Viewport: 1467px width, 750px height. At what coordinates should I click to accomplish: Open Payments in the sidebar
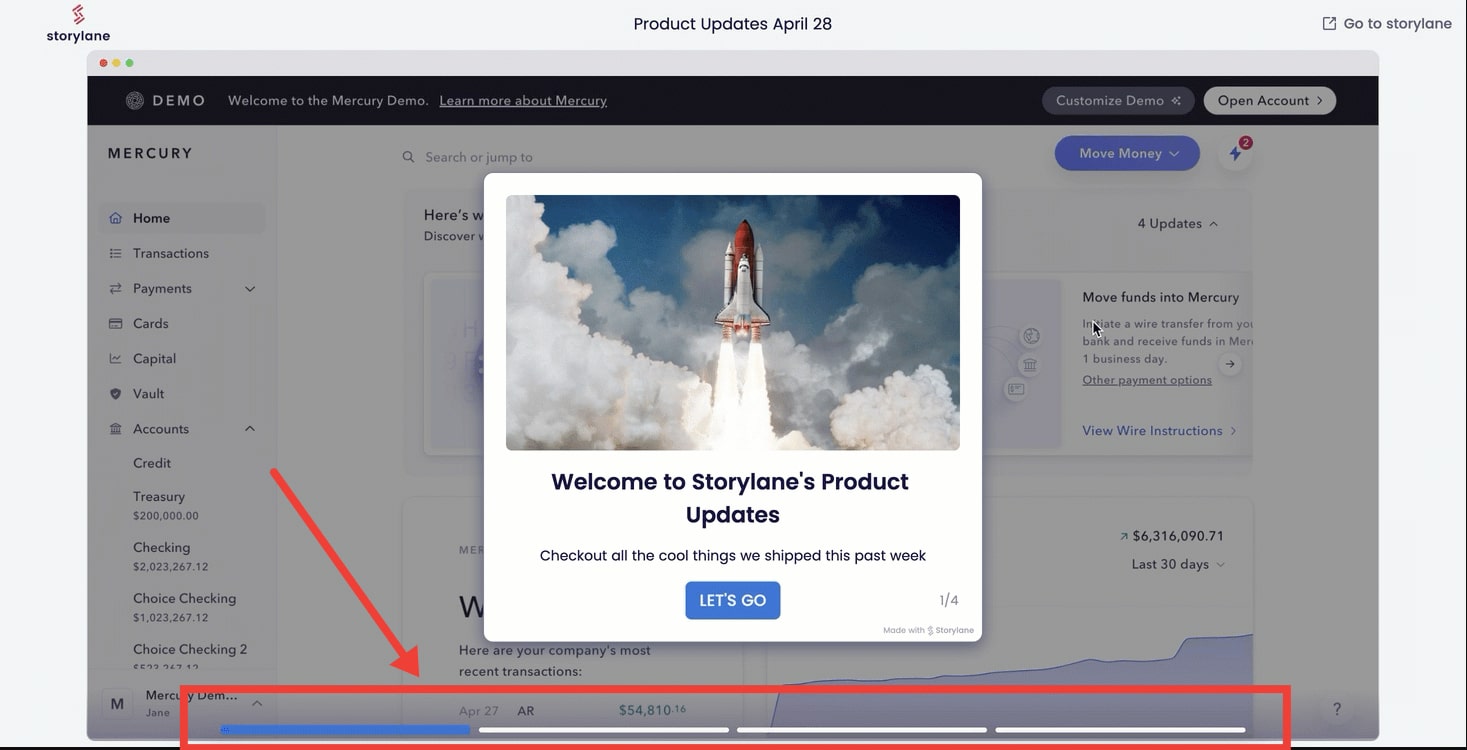click(x=162, y=288)
